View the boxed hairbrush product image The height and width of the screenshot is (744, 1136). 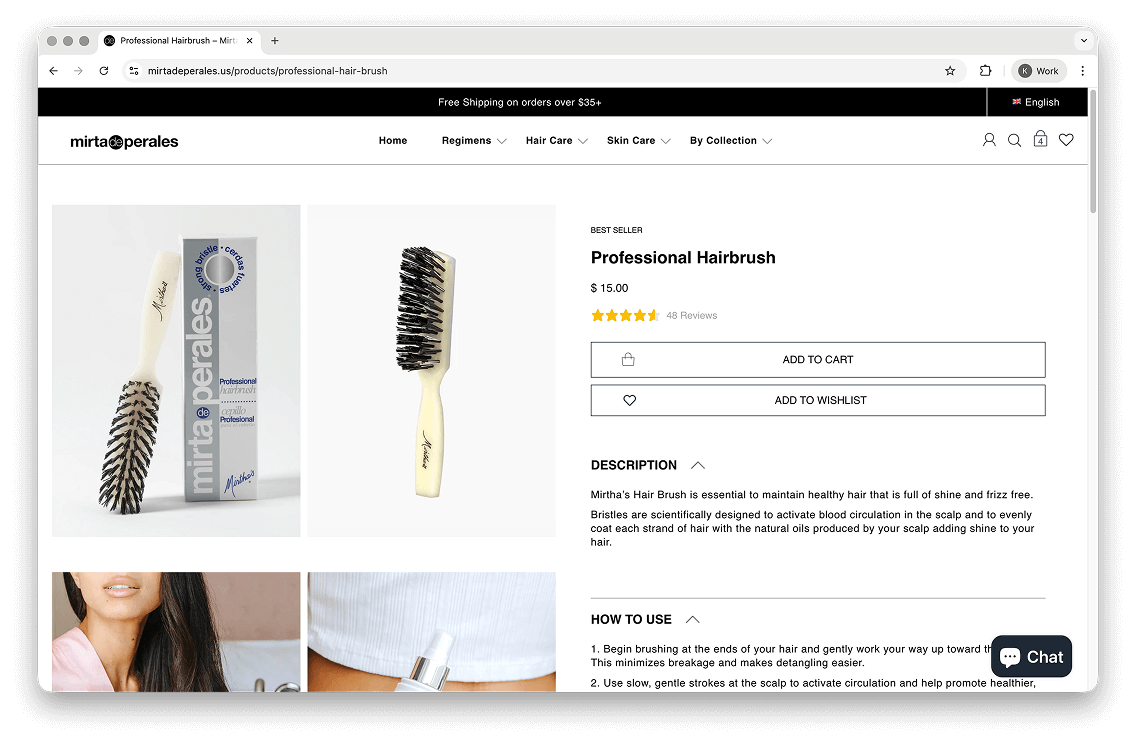click(x=176, y=371)
